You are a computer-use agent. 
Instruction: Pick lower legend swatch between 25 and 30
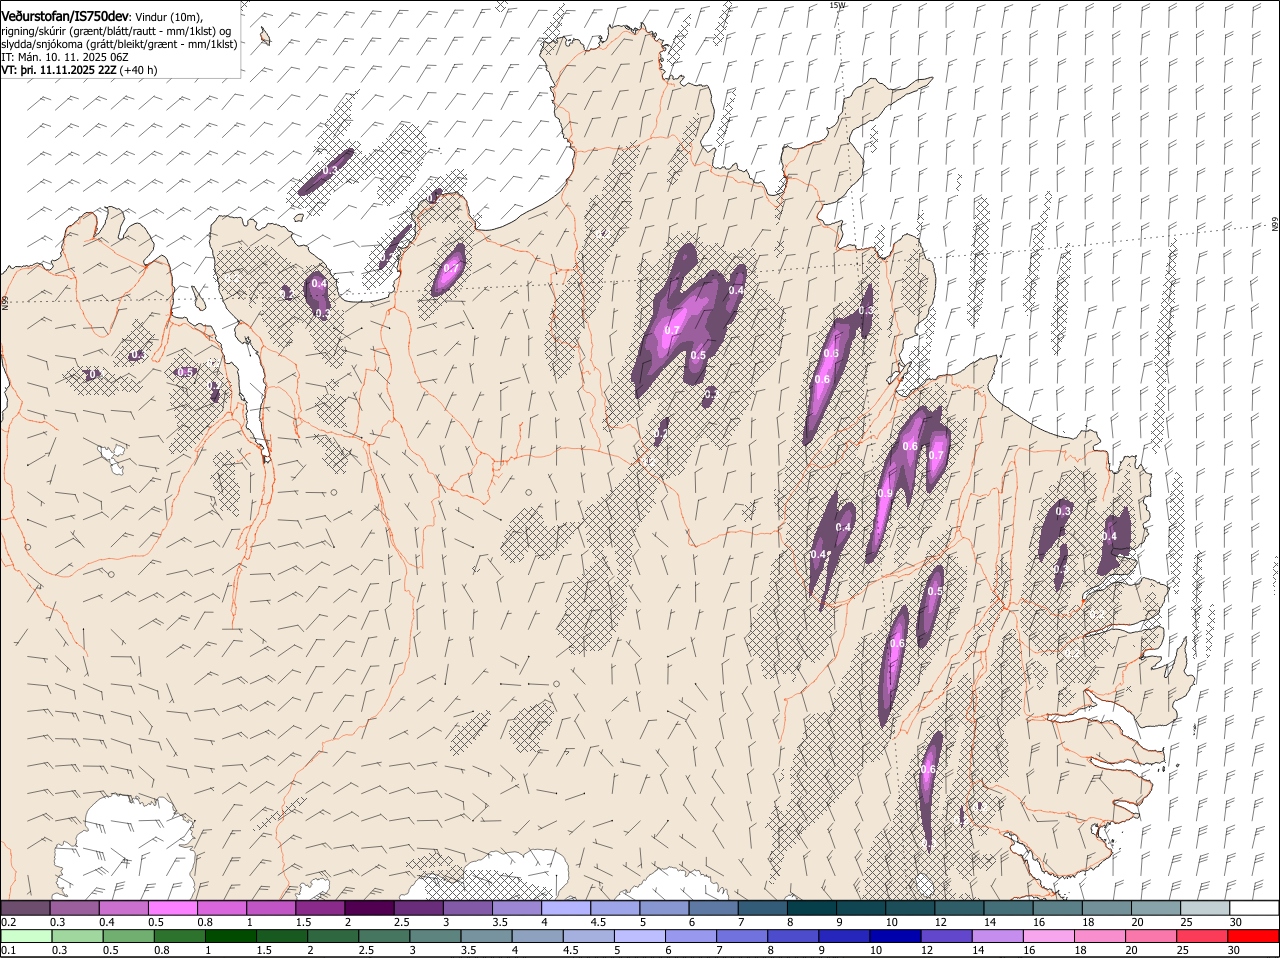click(x=1201, y=936)
